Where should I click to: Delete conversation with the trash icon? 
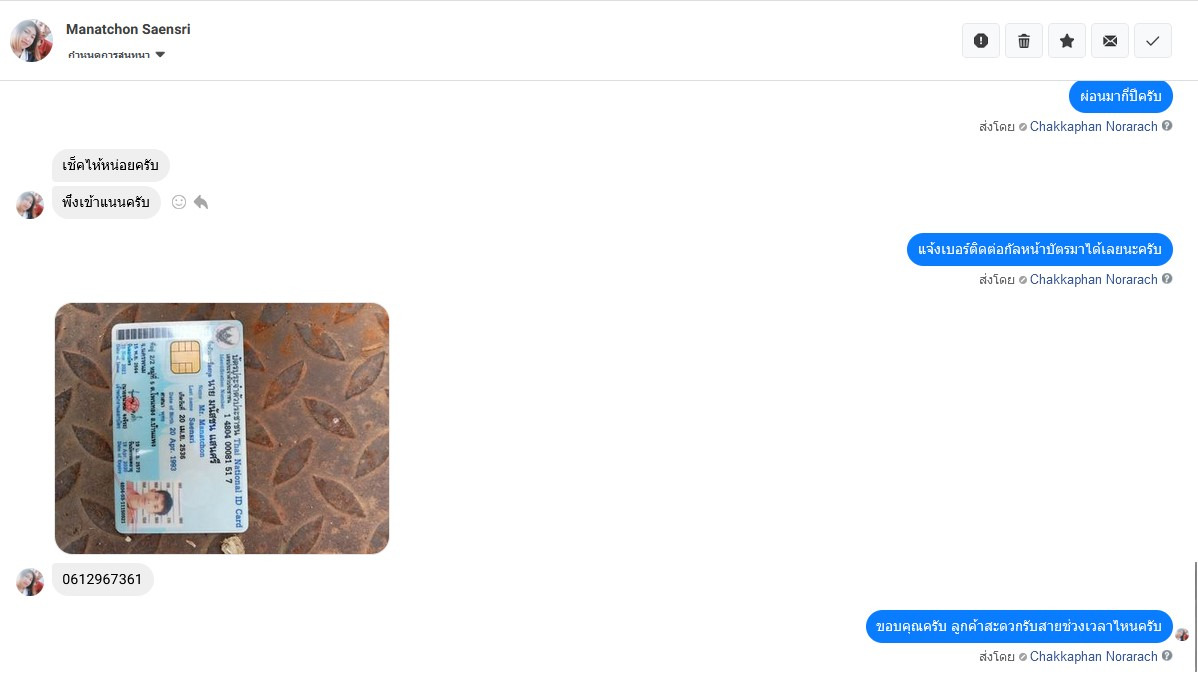(x=1024, y=40)
